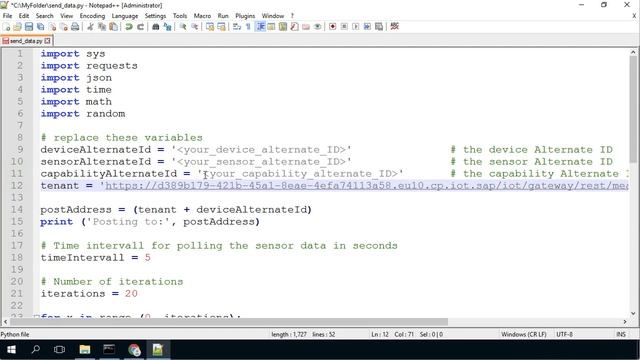The height and width of the screenshot is (360, 640).
Task: Open the Folder as Workspace icon
Action: click(306, 27)
